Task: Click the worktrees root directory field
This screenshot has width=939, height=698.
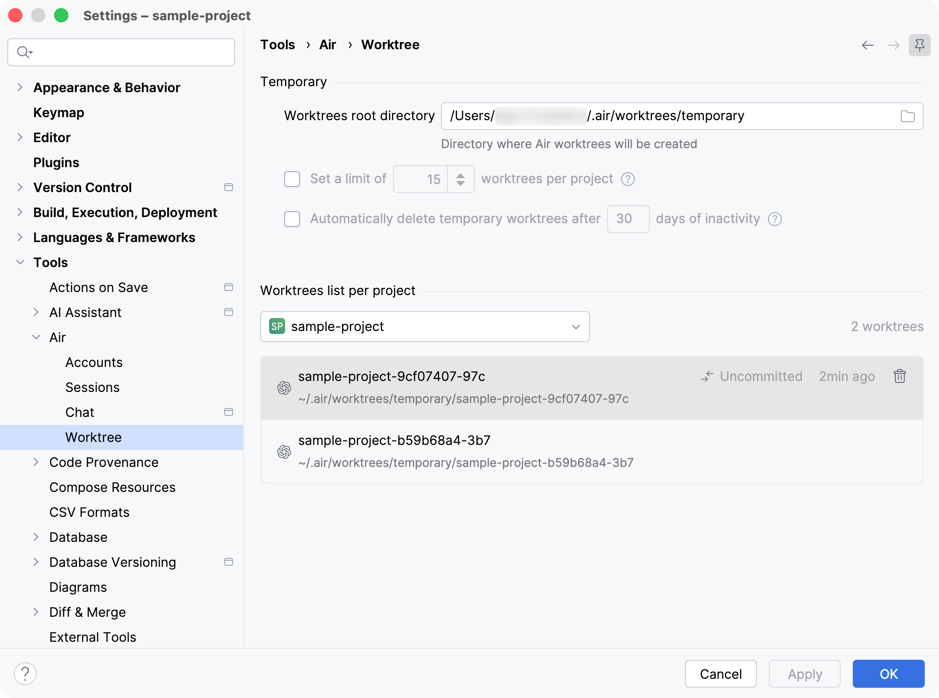Action: [x=682, y=116]
